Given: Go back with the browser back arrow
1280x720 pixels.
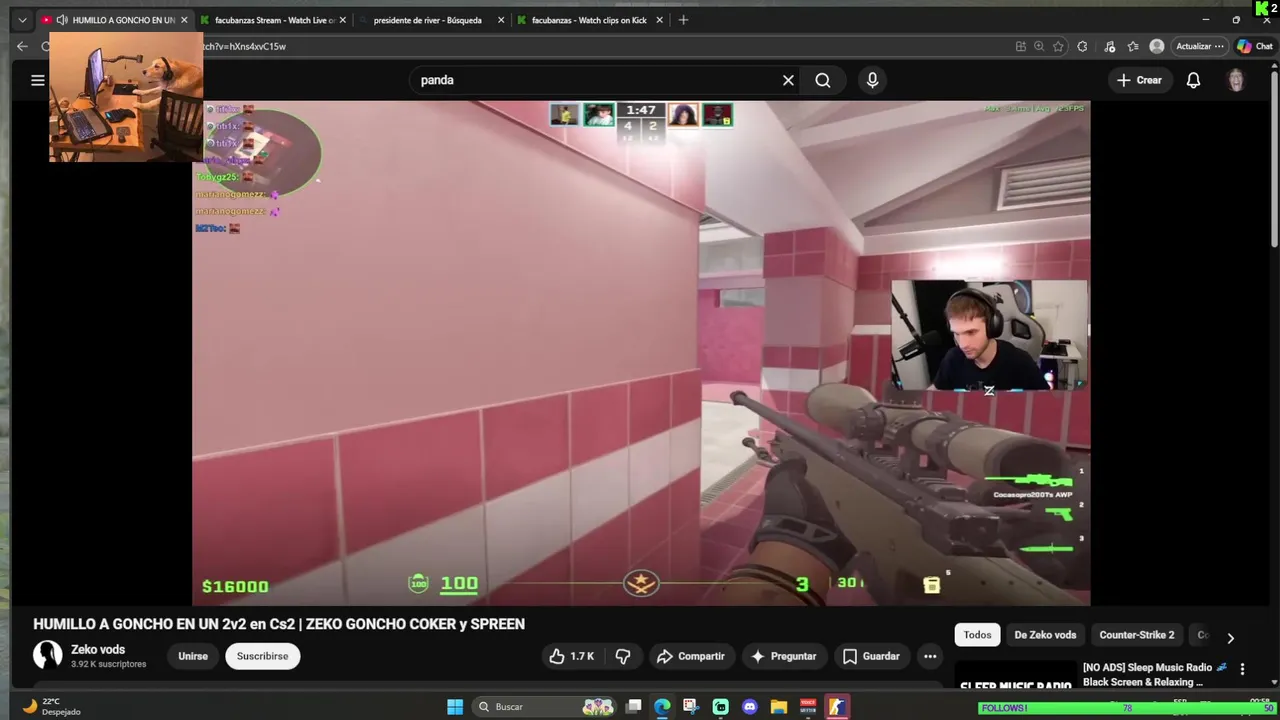Looking at the screenshot, I should coord(23,46).
